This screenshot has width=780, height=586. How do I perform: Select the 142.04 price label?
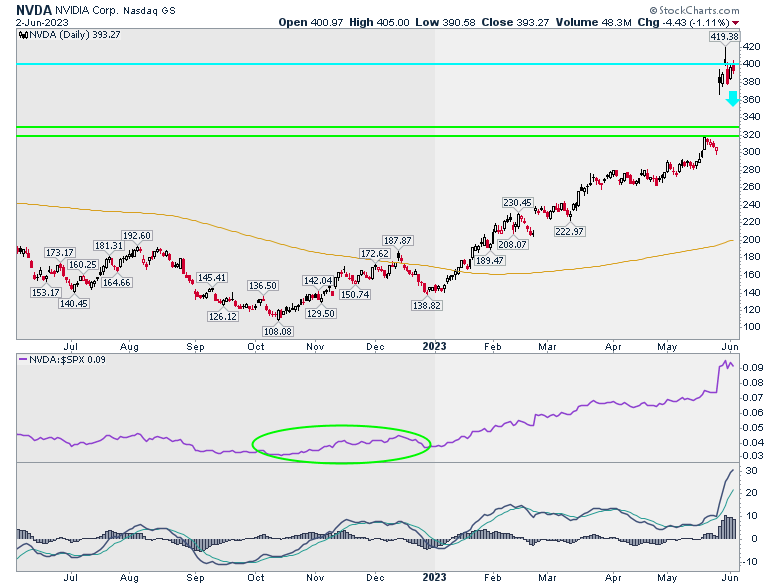(318, 281)
